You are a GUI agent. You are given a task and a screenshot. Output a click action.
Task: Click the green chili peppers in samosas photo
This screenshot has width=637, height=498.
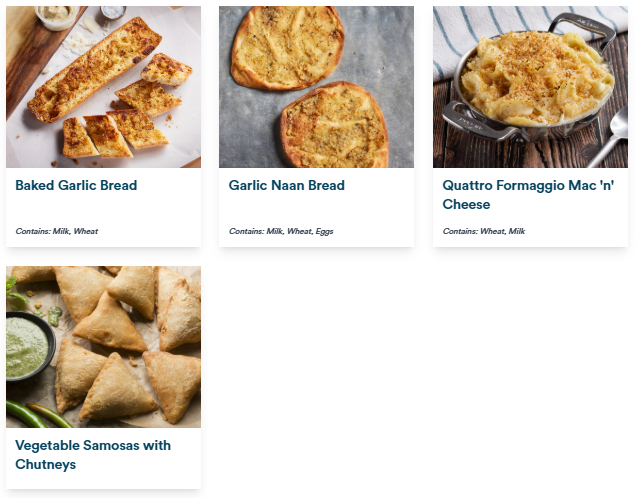pos(37,414)
